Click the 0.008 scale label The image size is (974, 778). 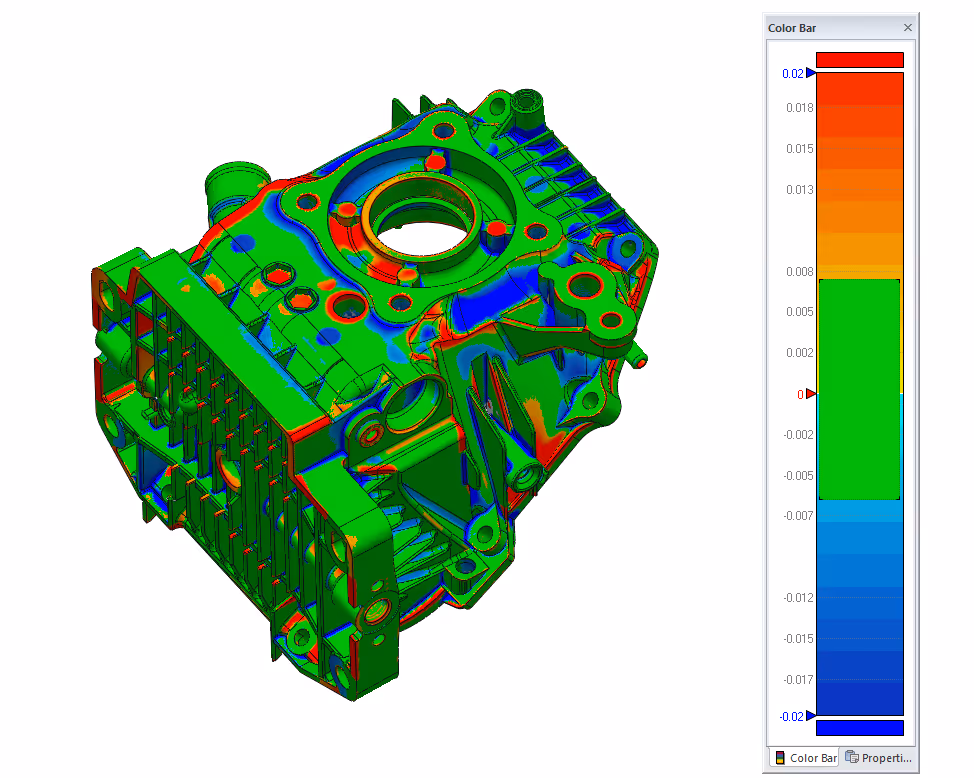[x=799, y=272]
